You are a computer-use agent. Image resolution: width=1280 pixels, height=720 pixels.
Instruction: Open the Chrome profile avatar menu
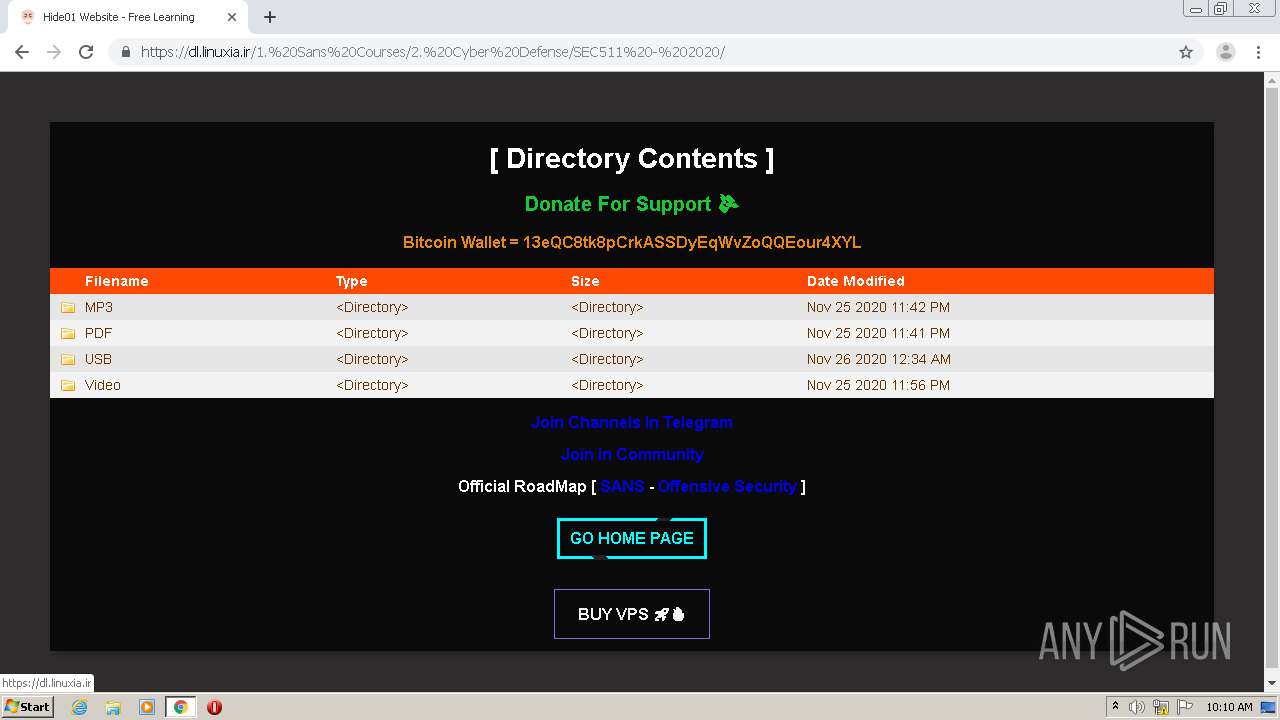tap(1225, 52)
